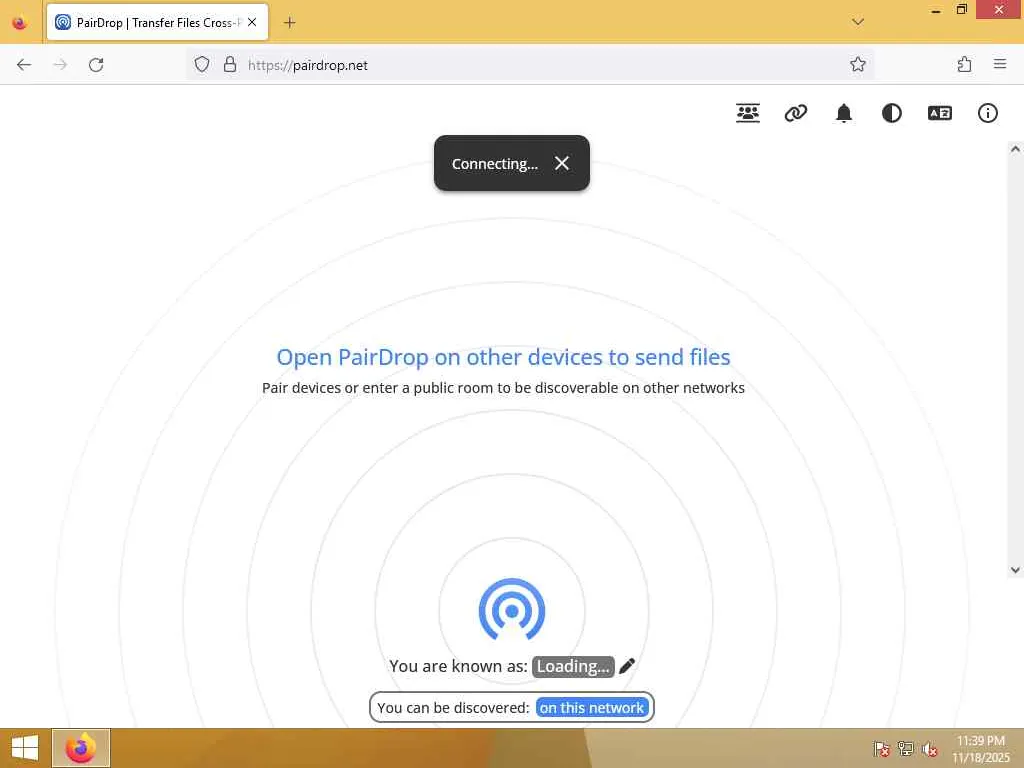
Task: Enable notifications with the bell icon
Action: [844, 113]
